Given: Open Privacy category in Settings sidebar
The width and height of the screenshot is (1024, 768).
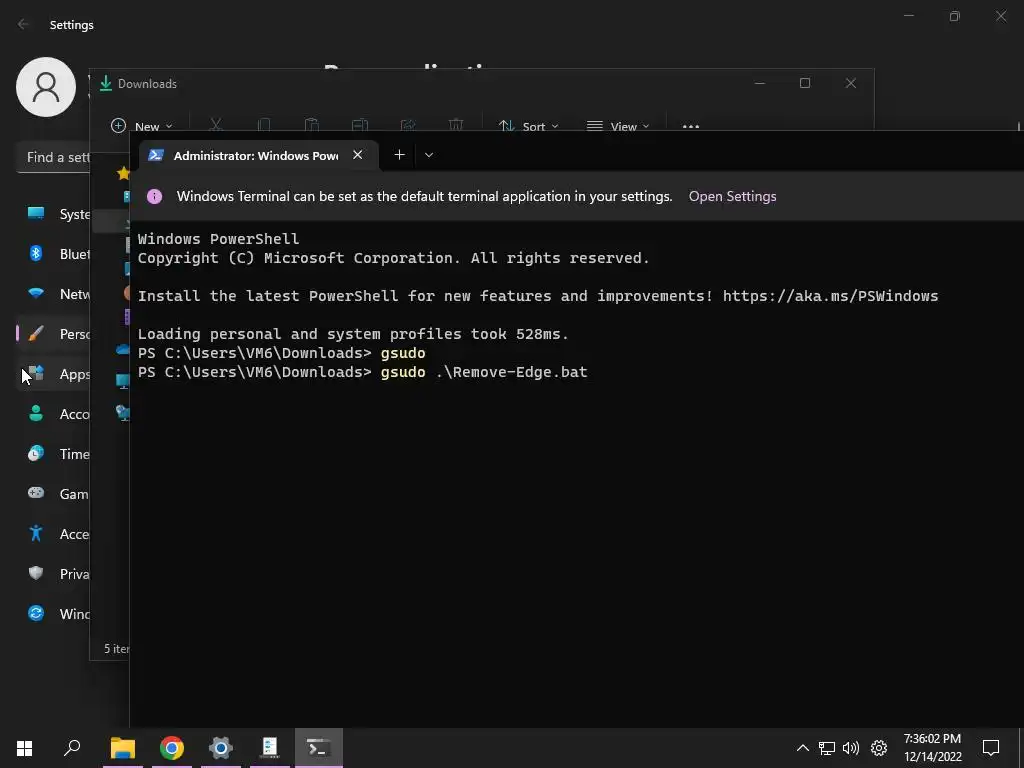Looking at the screenshot, I should (x=52, y=573).
